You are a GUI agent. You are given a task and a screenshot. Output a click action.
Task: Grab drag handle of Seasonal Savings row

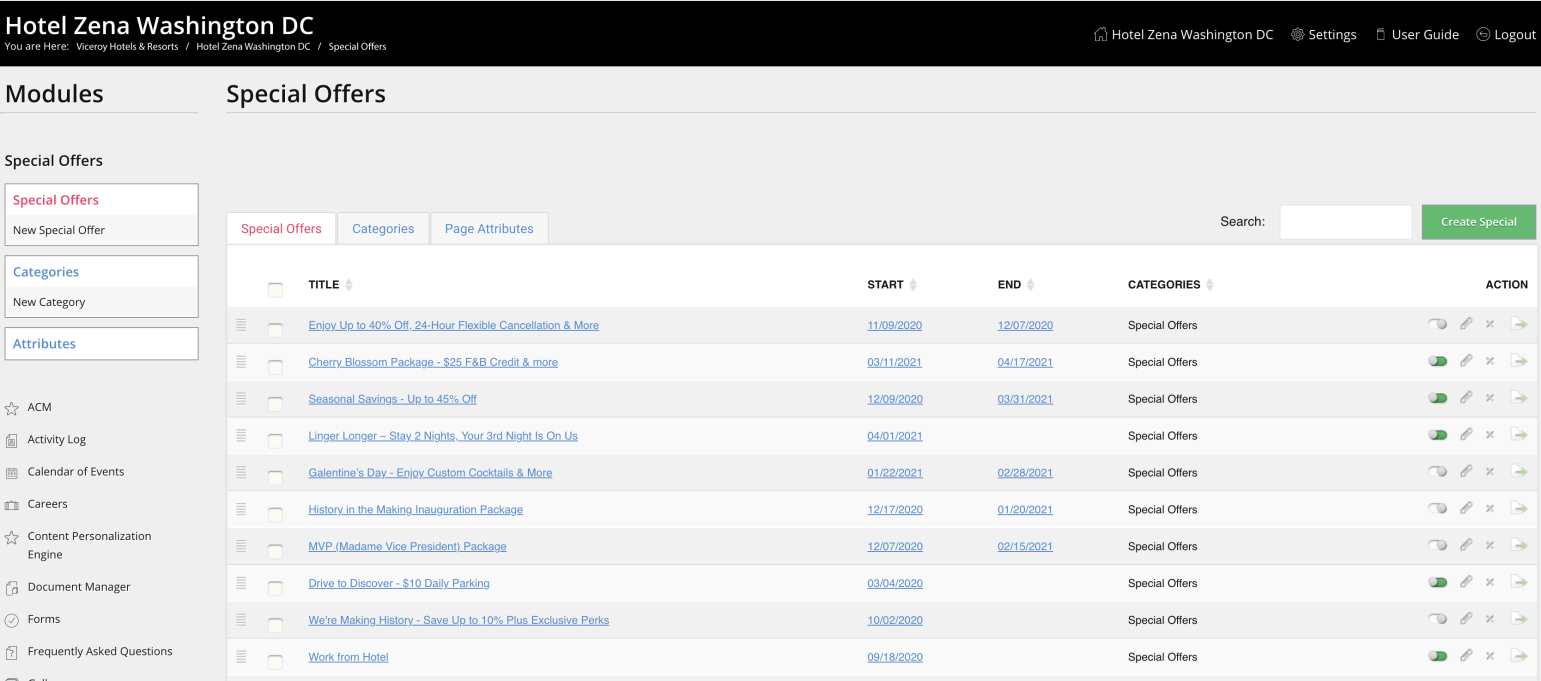tap(241, 398)
